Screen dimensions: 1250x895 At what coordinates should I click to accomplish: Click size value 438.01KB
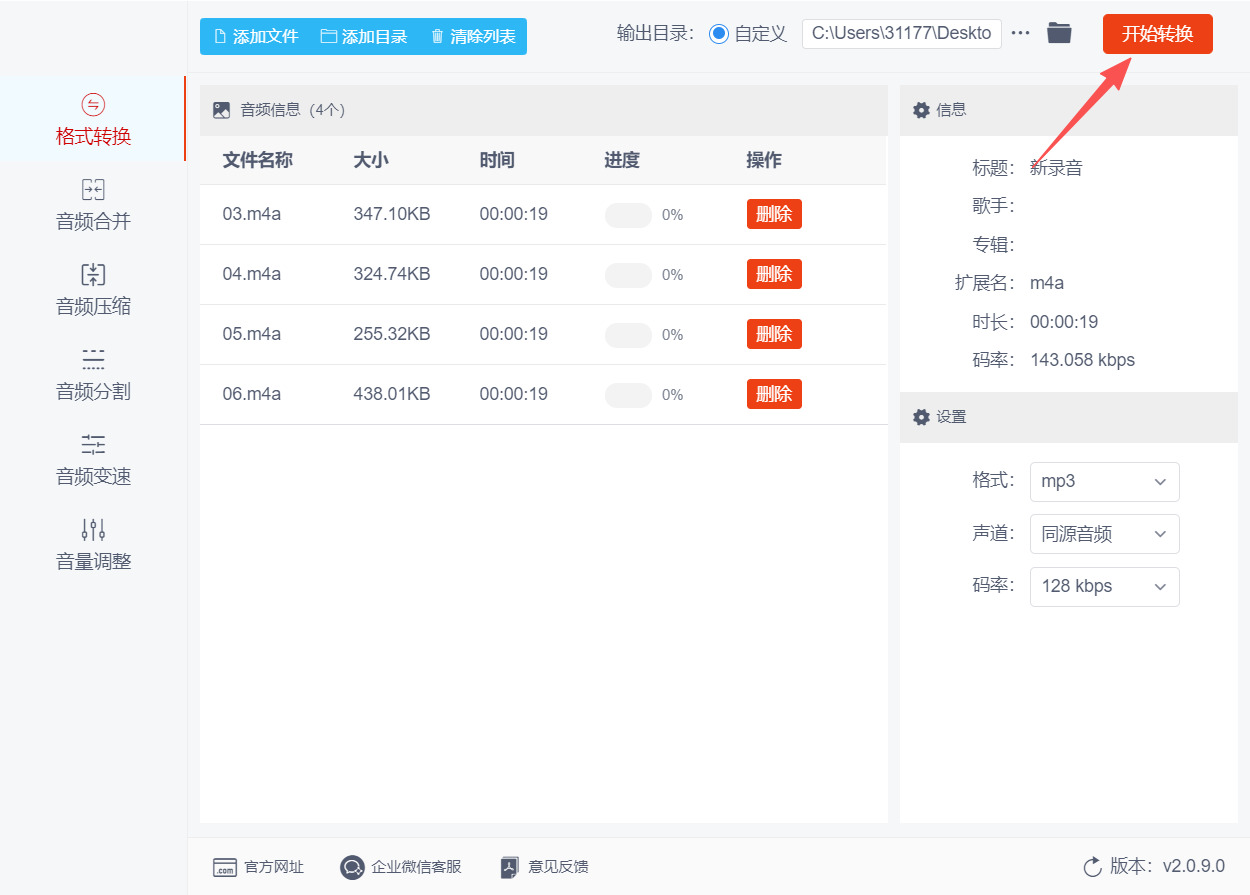point(392,394)
